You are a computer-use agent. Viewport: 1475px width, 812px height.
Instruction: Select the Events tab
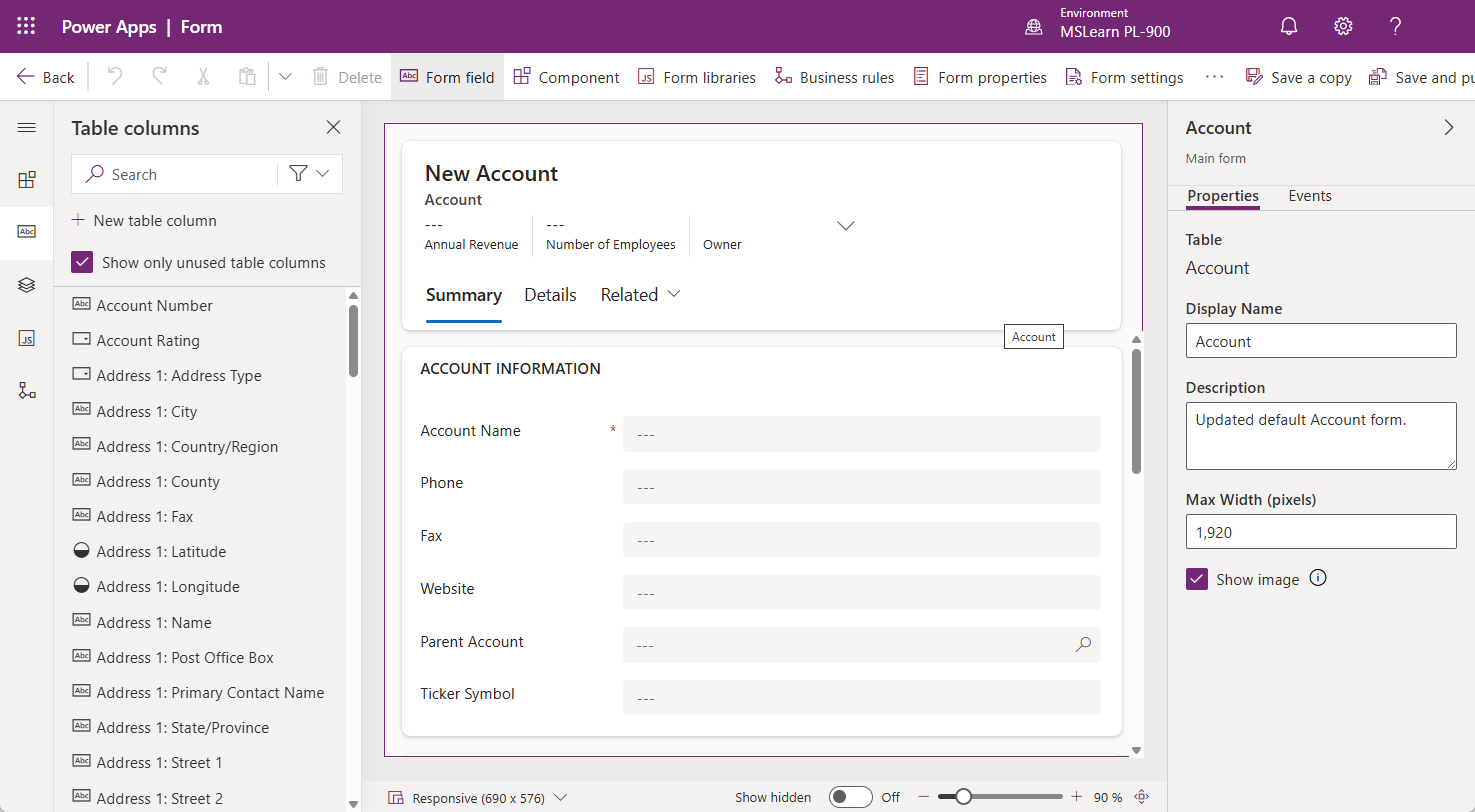pyautogui.click(x=1310, y=196)
